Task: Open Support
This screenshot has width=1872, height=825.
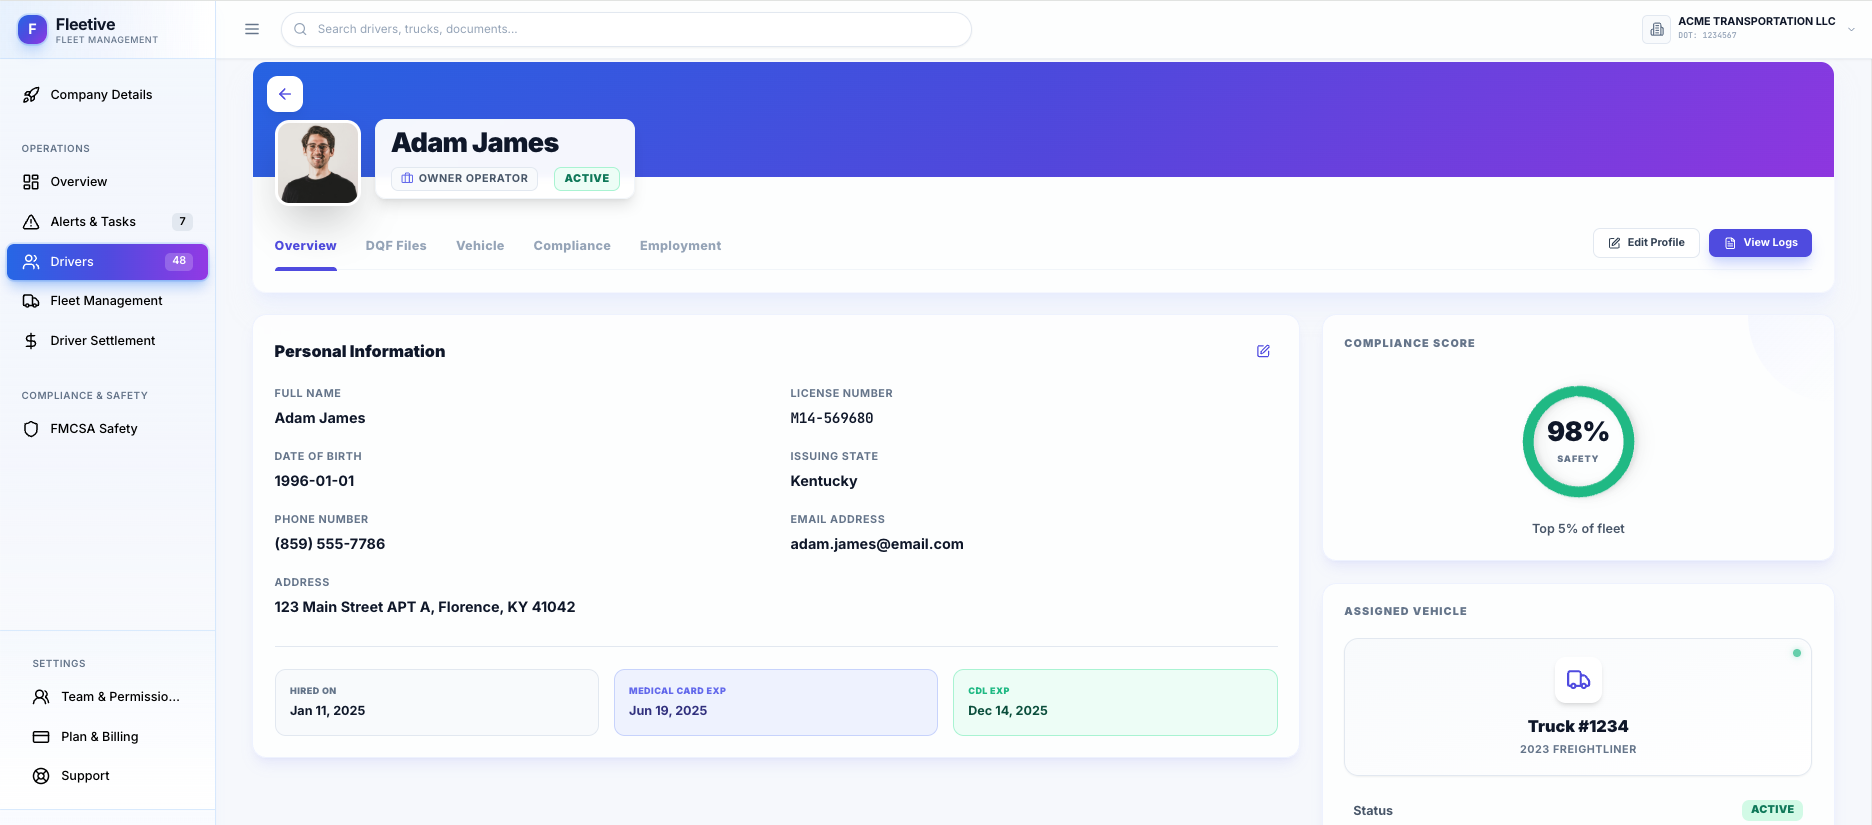Action: 107,776
